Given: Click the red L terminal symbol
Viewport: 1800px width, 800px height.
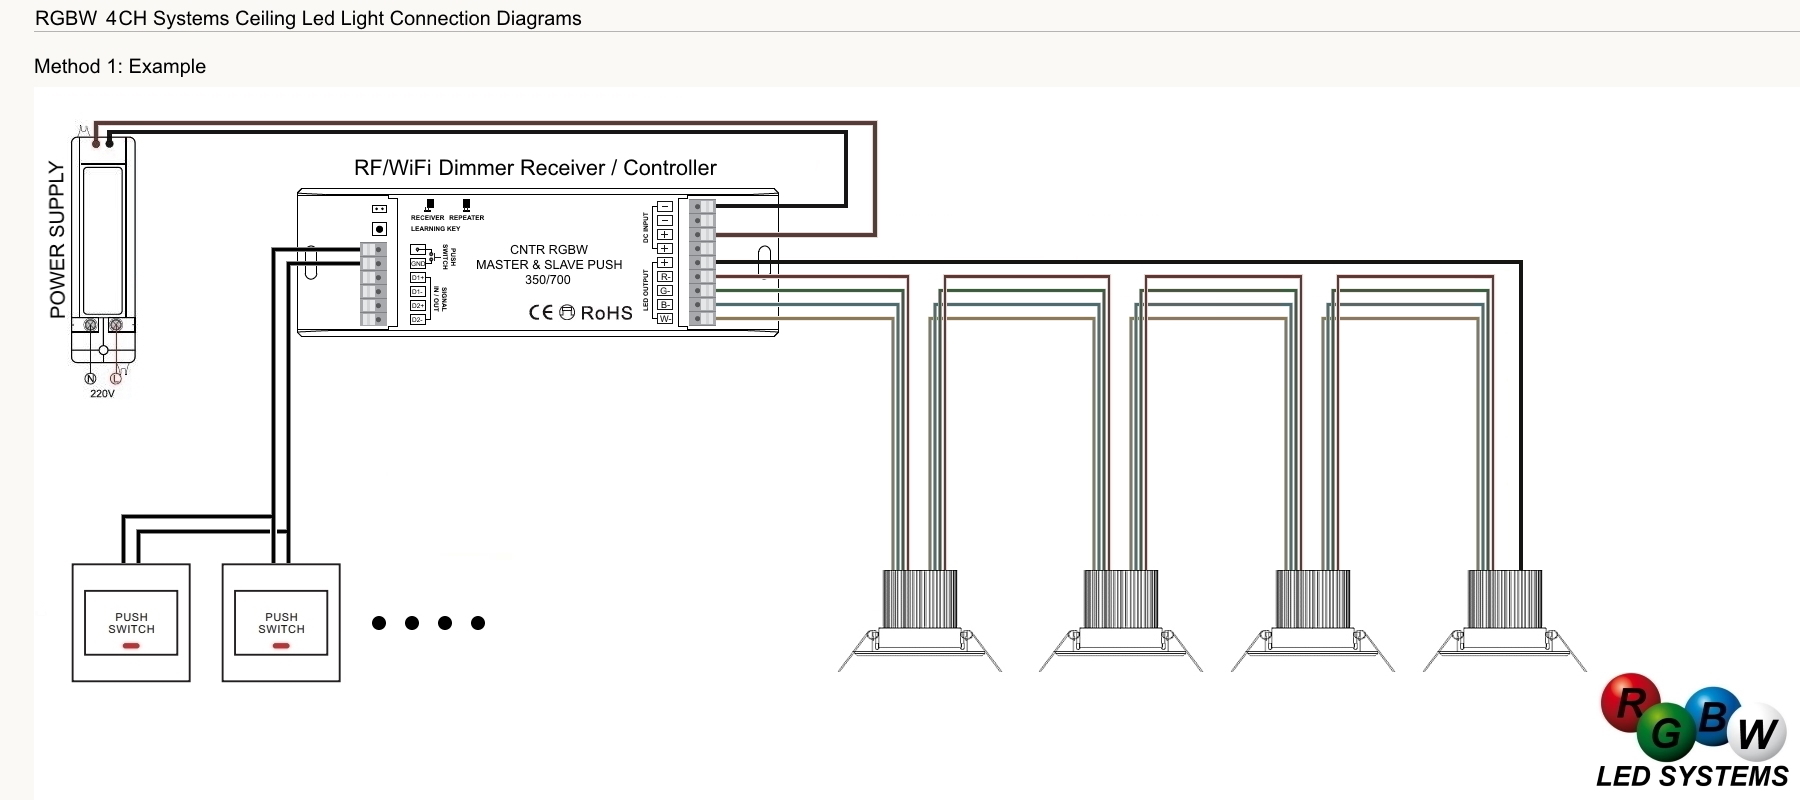Looking at the screenshot, I should pyautogui.click(x=116, y=378).
